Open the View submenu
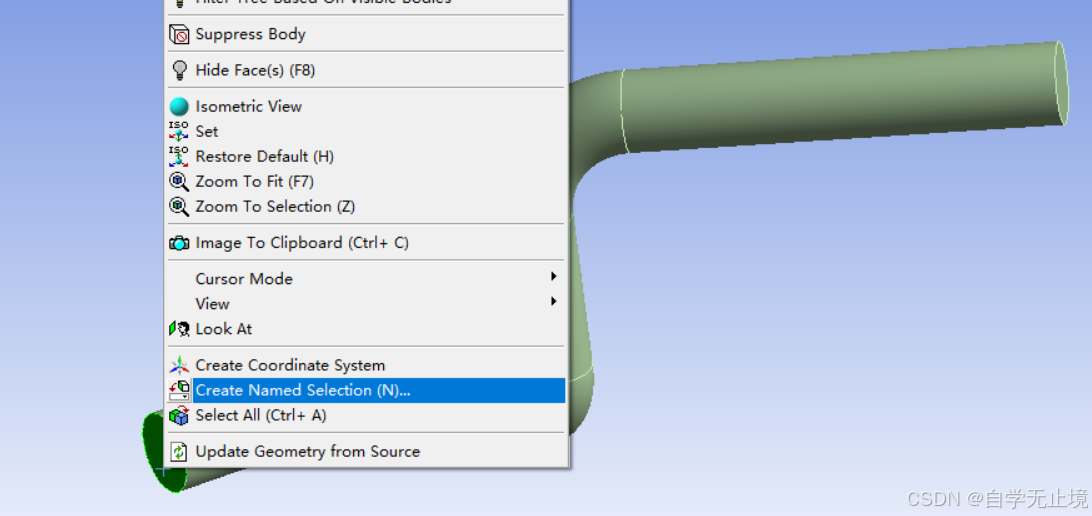Screen dimensions: 1092x516 pyautogui.click(x=366, y=304)
